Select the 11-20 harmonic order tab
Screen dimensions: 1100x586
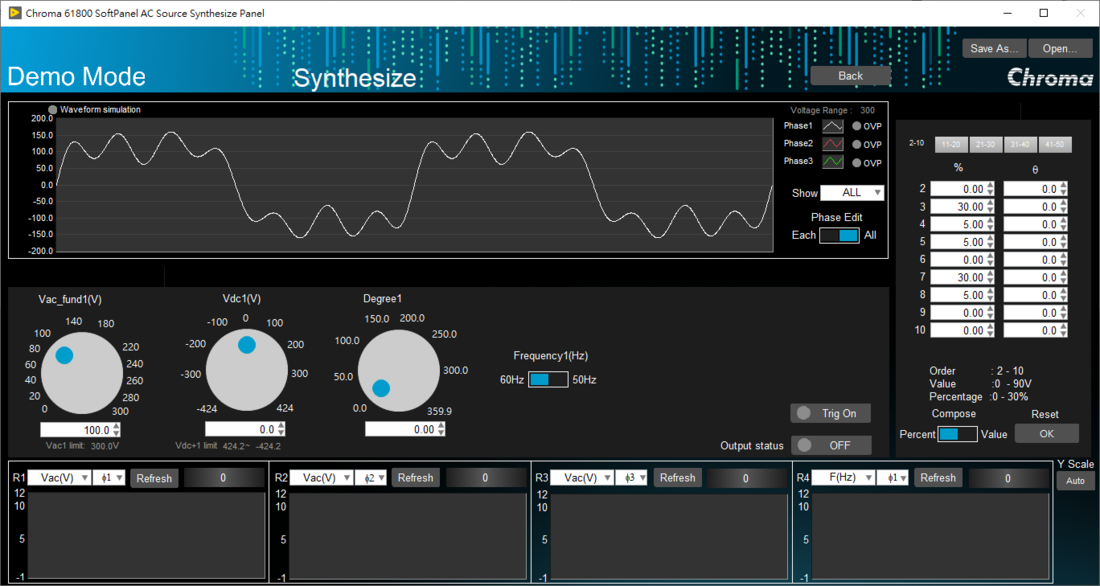tap(951, 144)
